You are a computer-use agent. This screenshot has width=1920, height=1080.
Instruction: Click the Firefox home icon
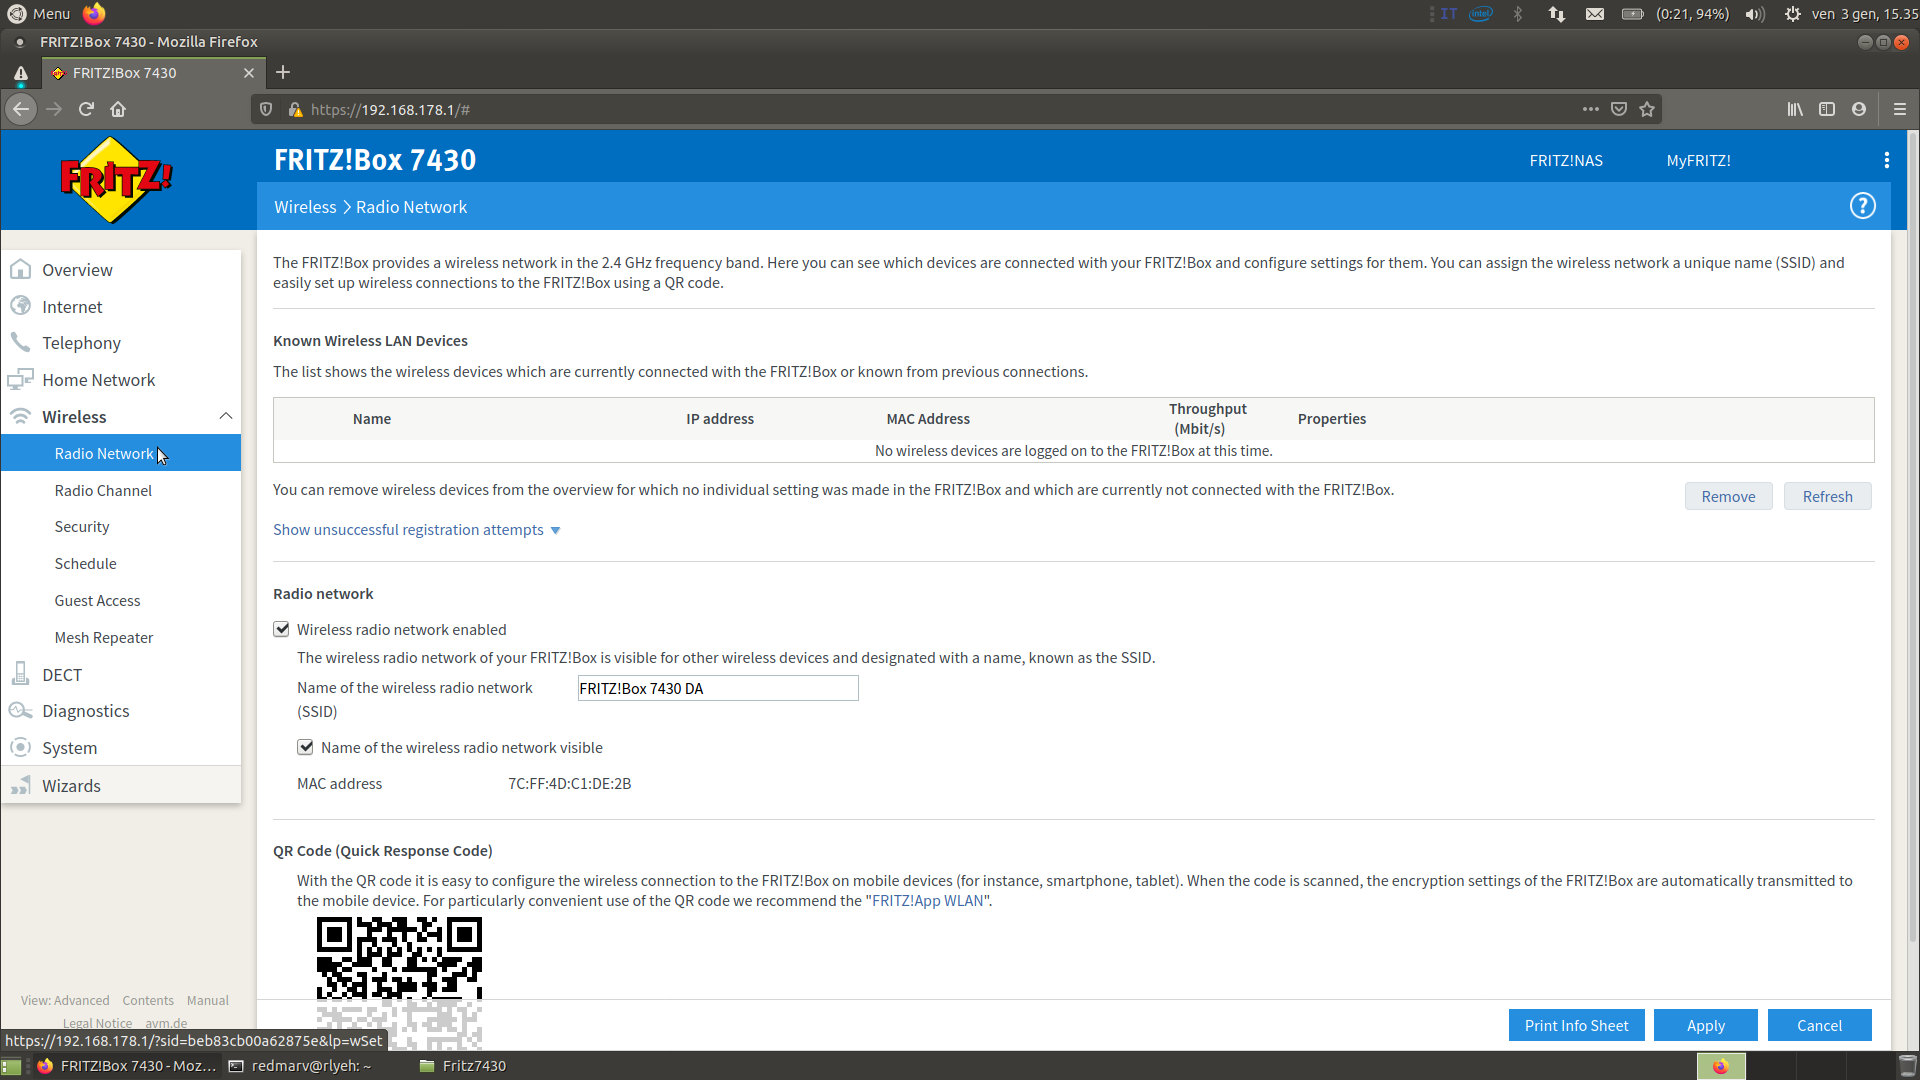[118, 109]
